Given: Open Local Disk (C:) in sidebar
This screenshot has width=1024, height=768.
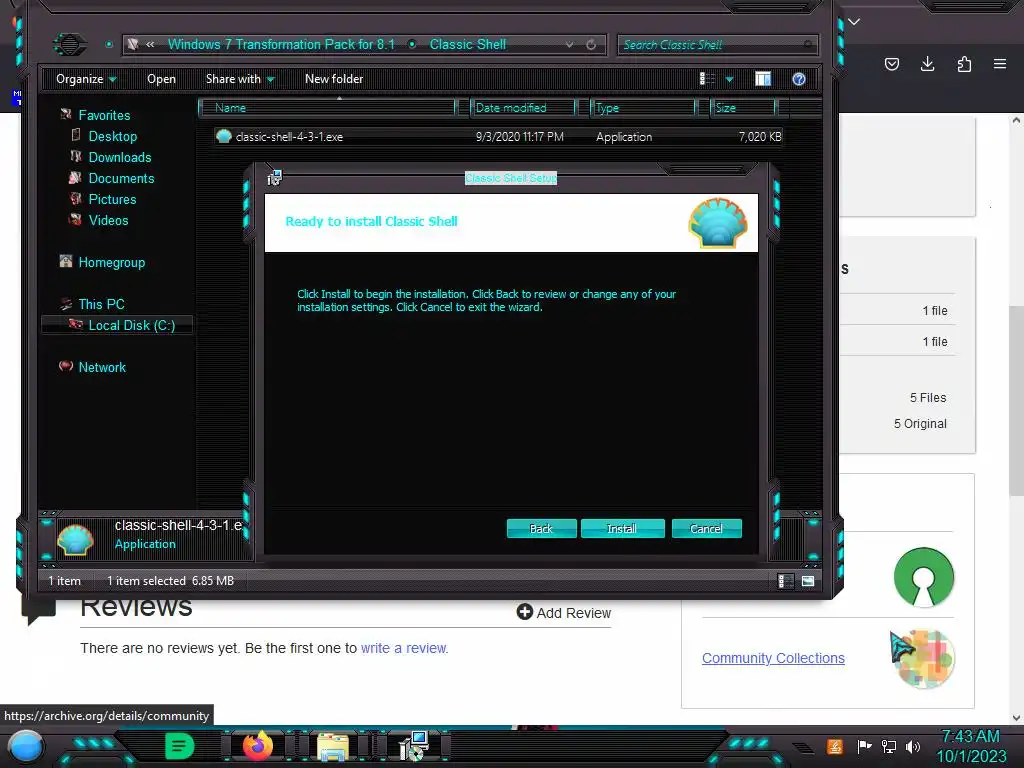Looking at the screenshot, I should click(x=118, y=325).
